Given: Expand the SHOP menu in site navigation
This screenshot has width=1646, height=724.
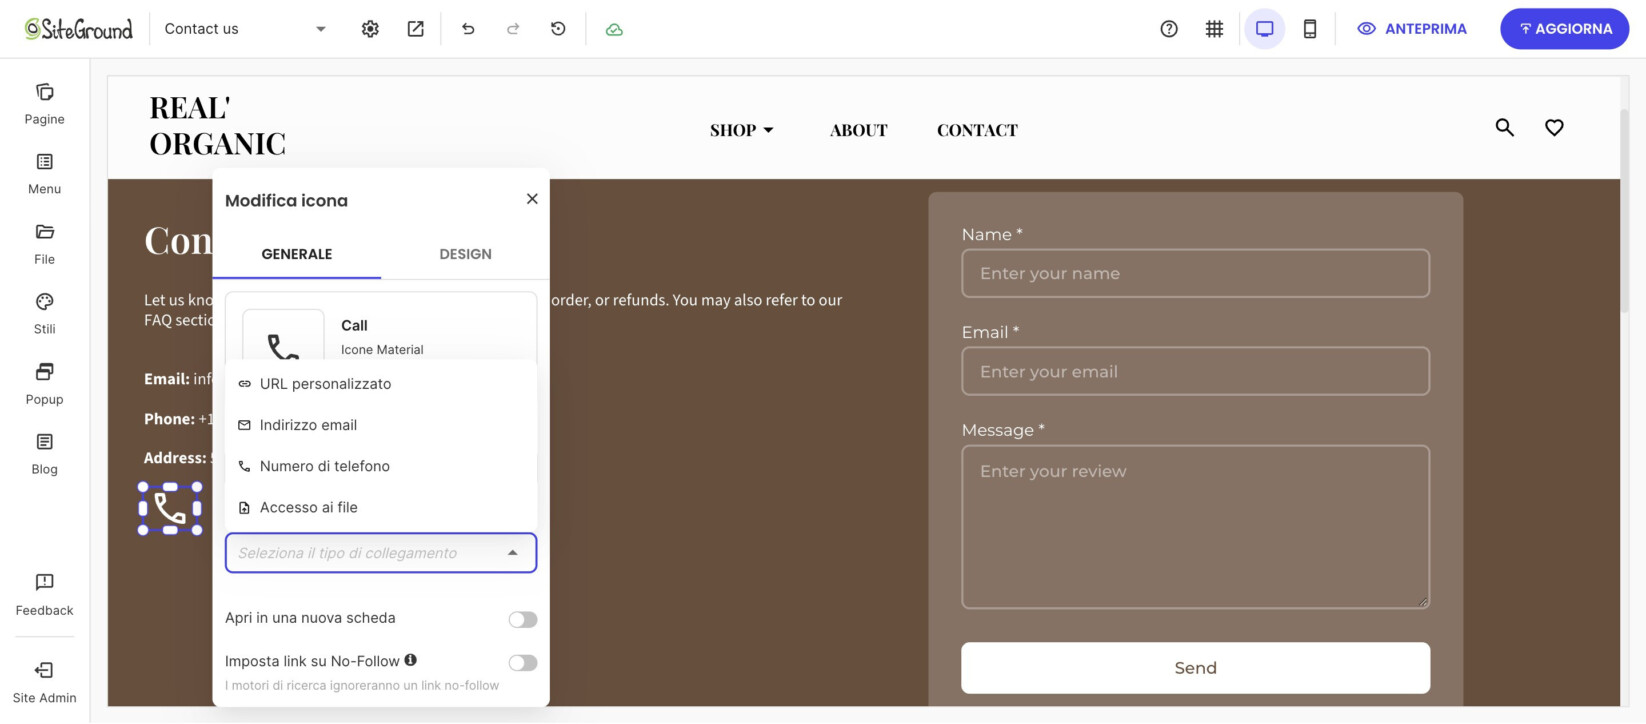Looking at the screenshot, I should [x=742, y=130].
